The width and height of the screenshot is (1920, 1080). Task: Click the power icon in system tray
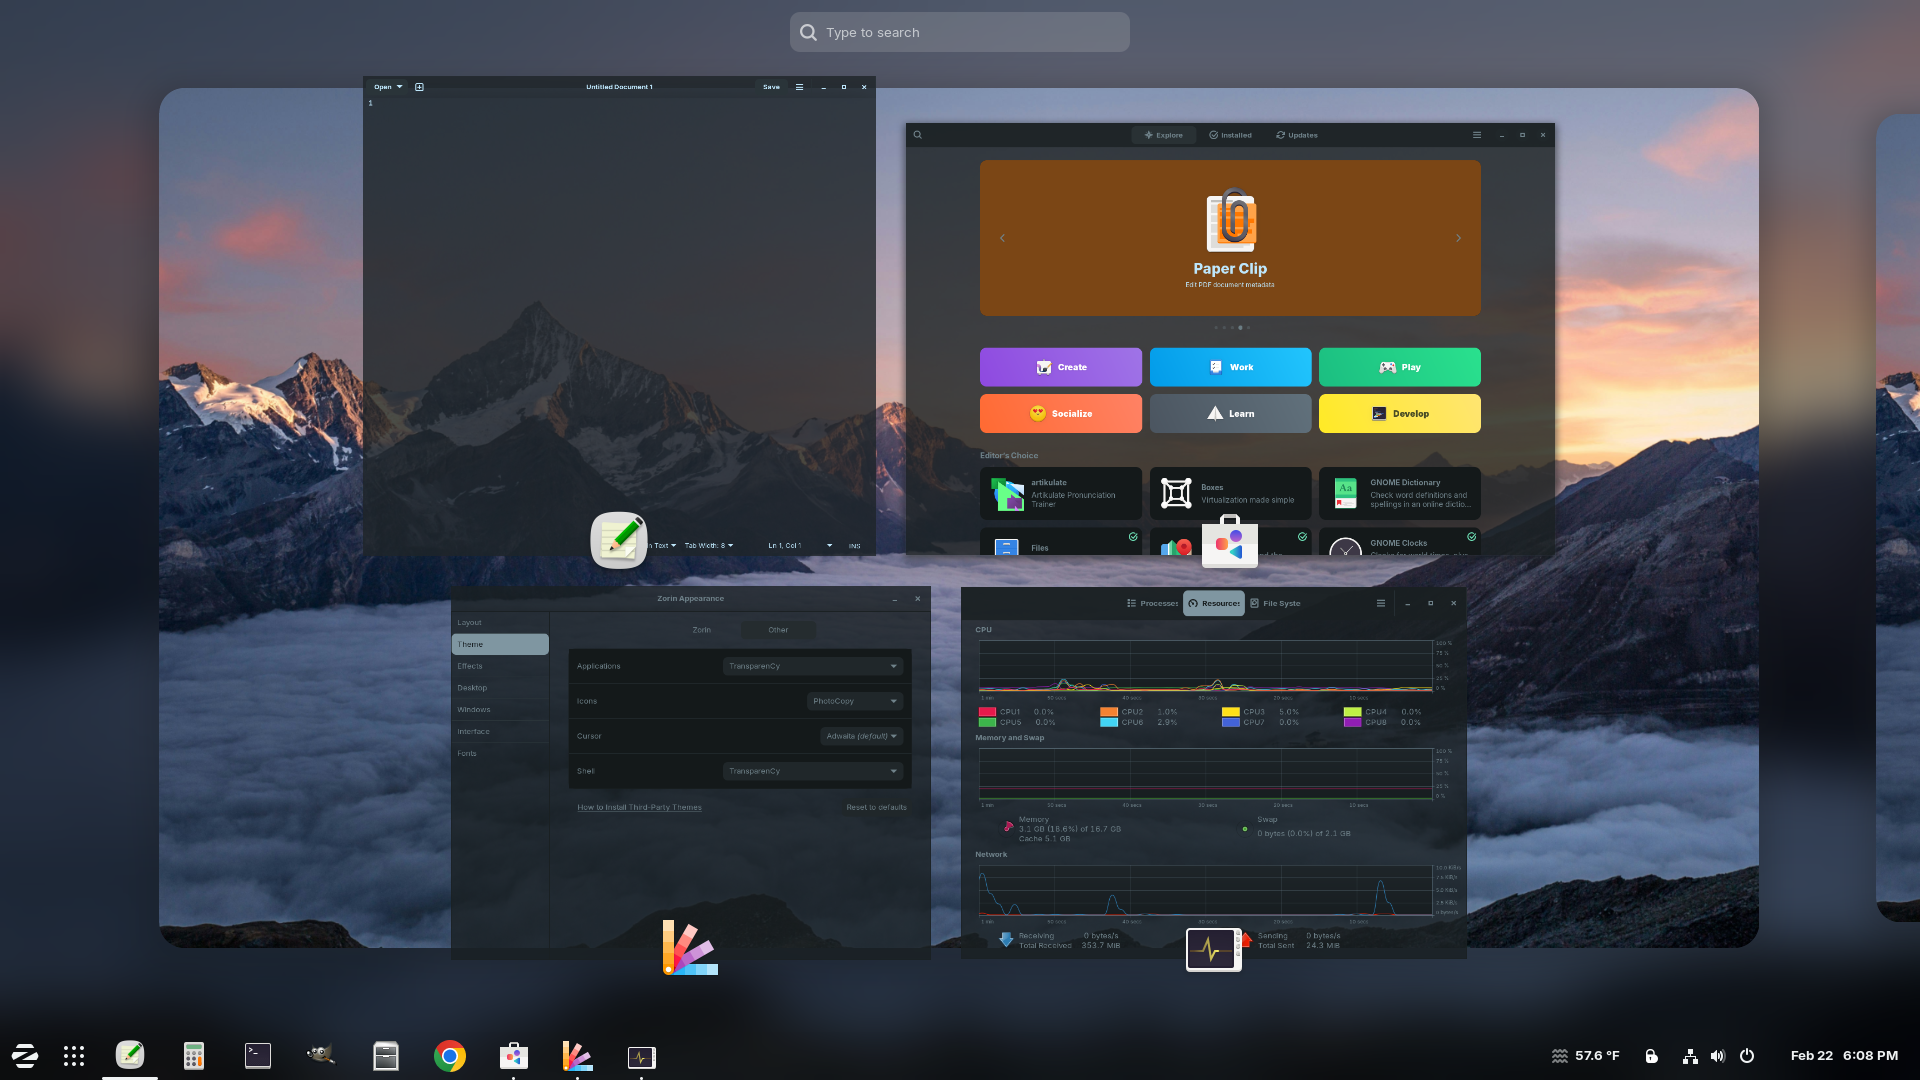1747,1056
